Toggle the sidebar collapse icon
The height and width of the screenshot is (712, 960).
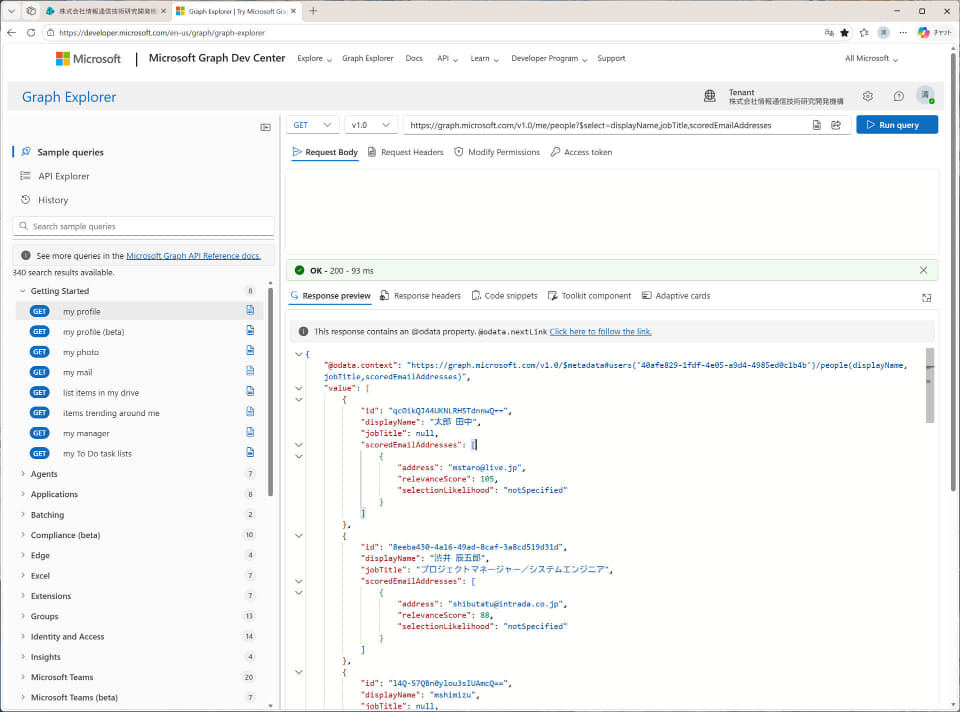265,127
